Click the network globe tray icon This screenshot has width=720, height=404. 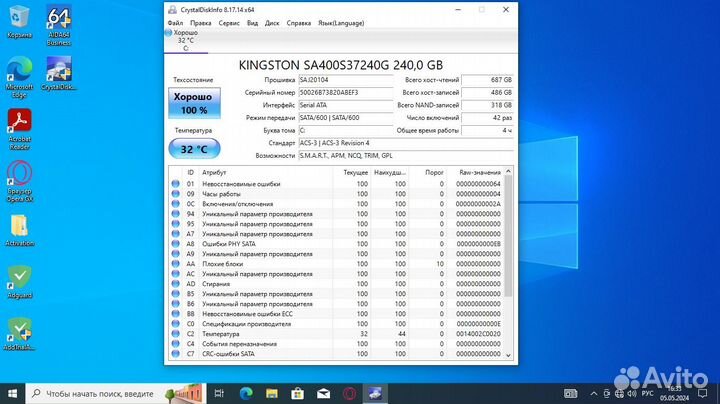(x=619, y=393)
